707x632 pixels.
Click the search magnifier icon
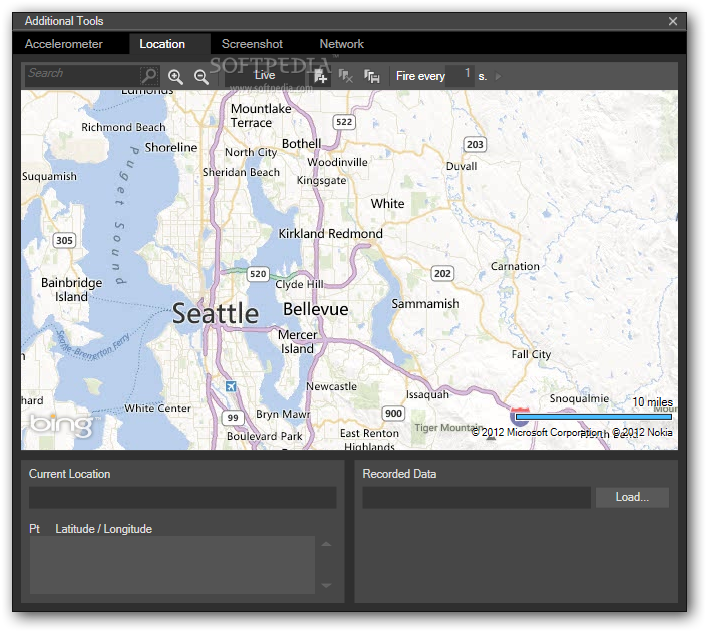(x=149, y=75)
